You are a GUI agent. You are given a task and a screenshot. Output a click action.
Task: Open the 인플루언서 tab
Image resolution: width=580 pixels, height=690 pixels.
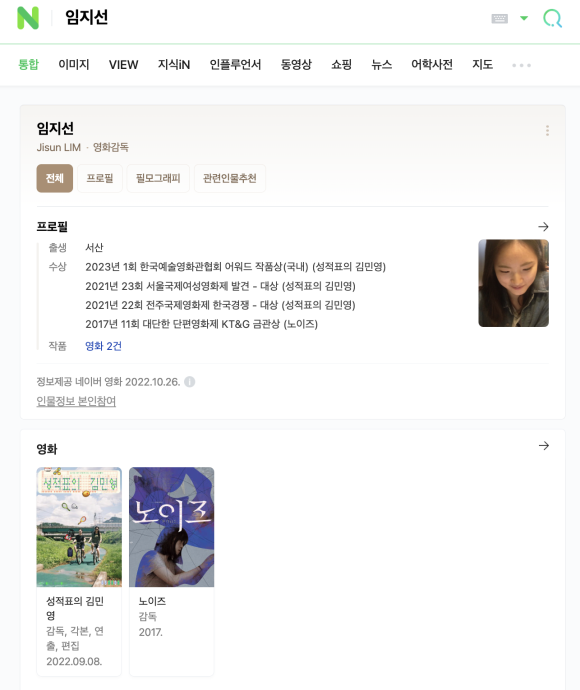click(x=235, y=65)
